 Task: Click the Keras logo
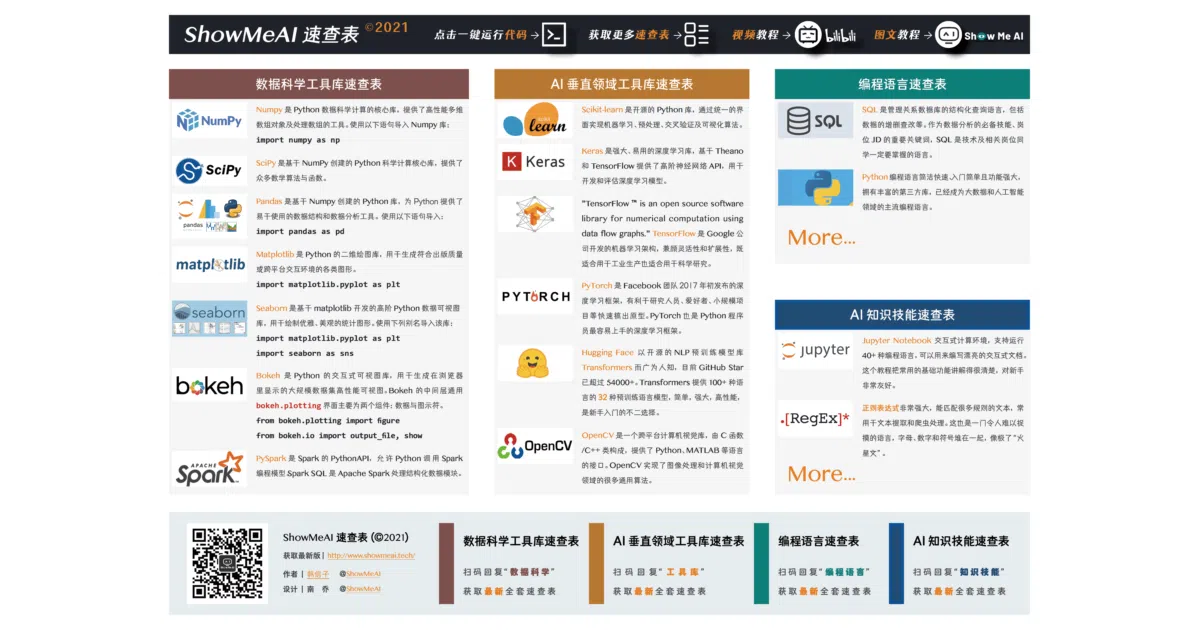pyautogui.click(x=535, y=161)
